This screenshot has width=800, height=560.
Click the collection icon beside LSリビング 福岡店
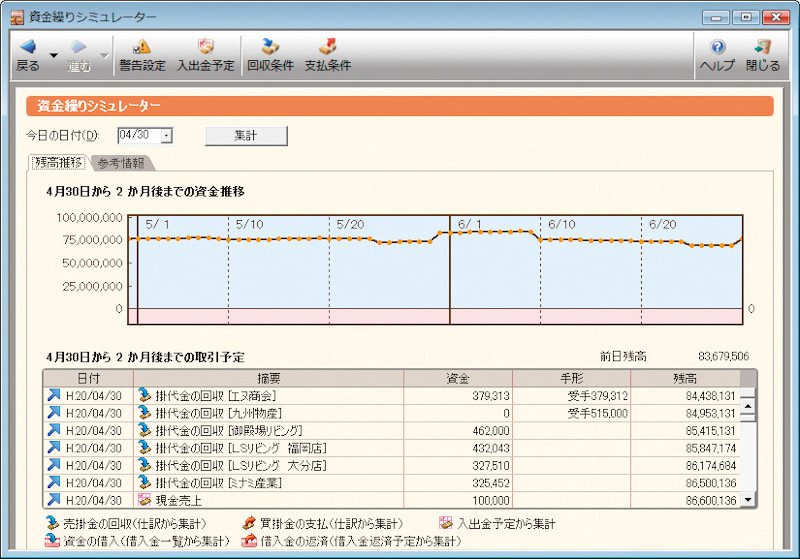(x=145, y=447)
